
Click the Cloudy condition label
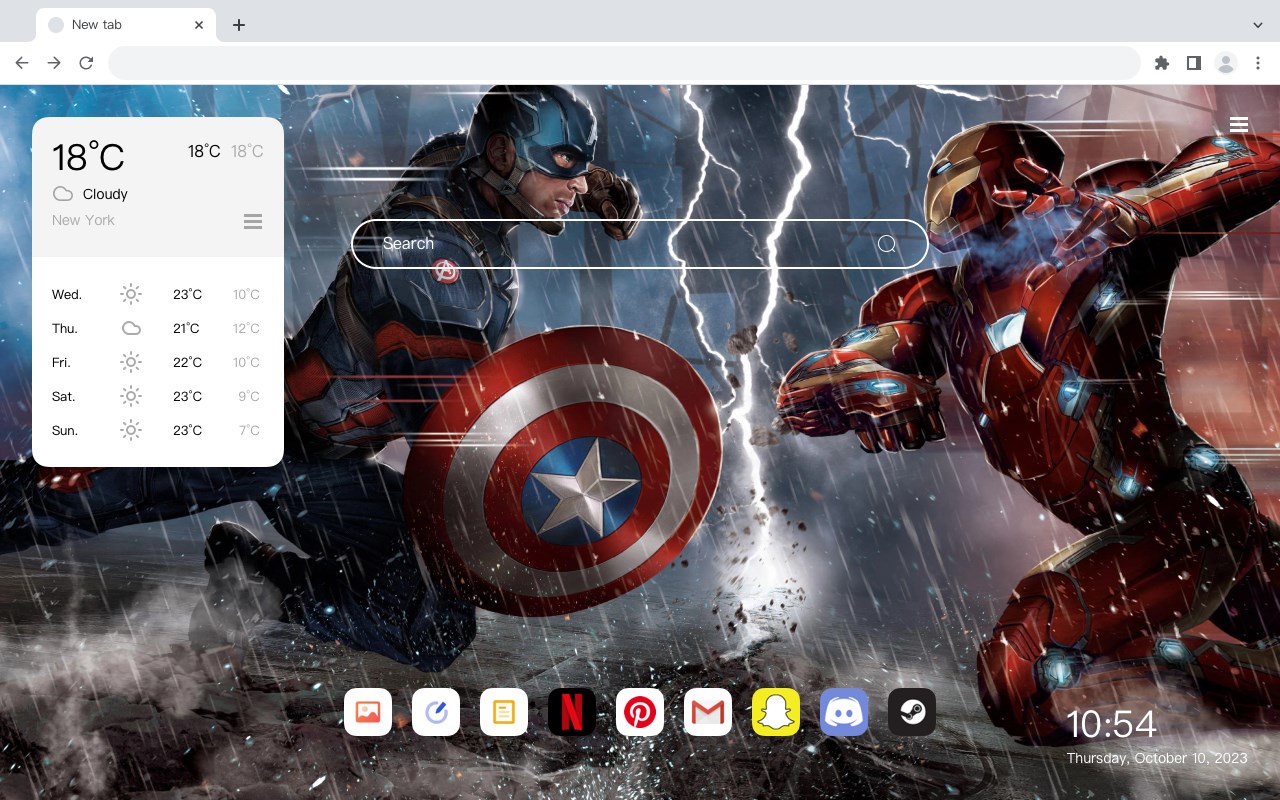coord(105,194)
